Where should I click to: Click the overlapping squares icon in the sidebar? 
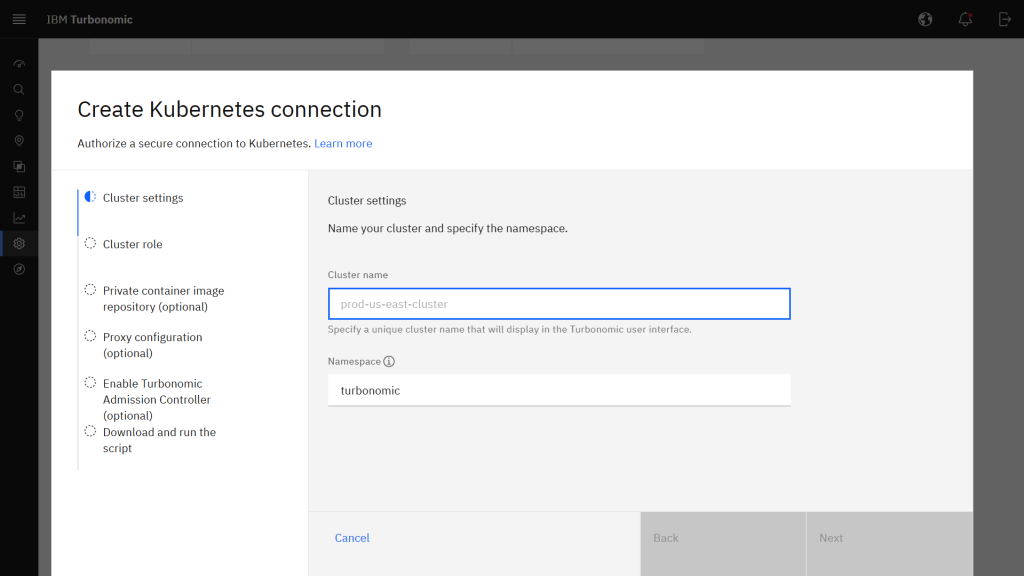click(x=19, y=167)
